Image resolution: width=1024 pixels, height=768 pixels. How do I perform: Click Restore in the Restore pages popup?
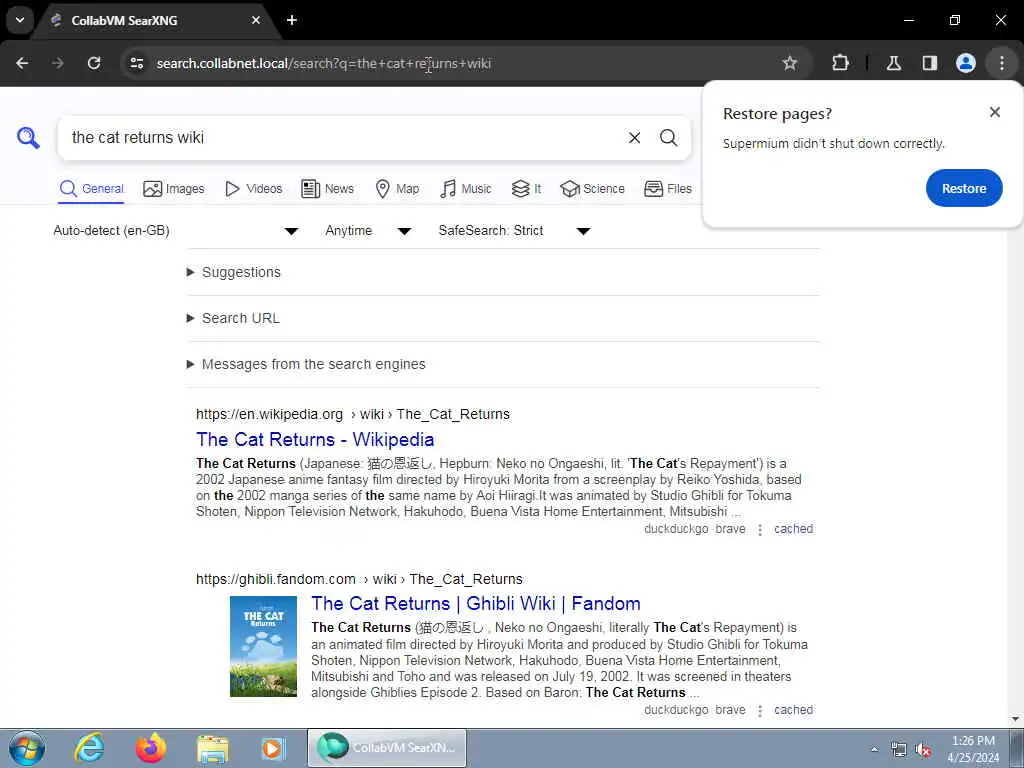(964, 188)
